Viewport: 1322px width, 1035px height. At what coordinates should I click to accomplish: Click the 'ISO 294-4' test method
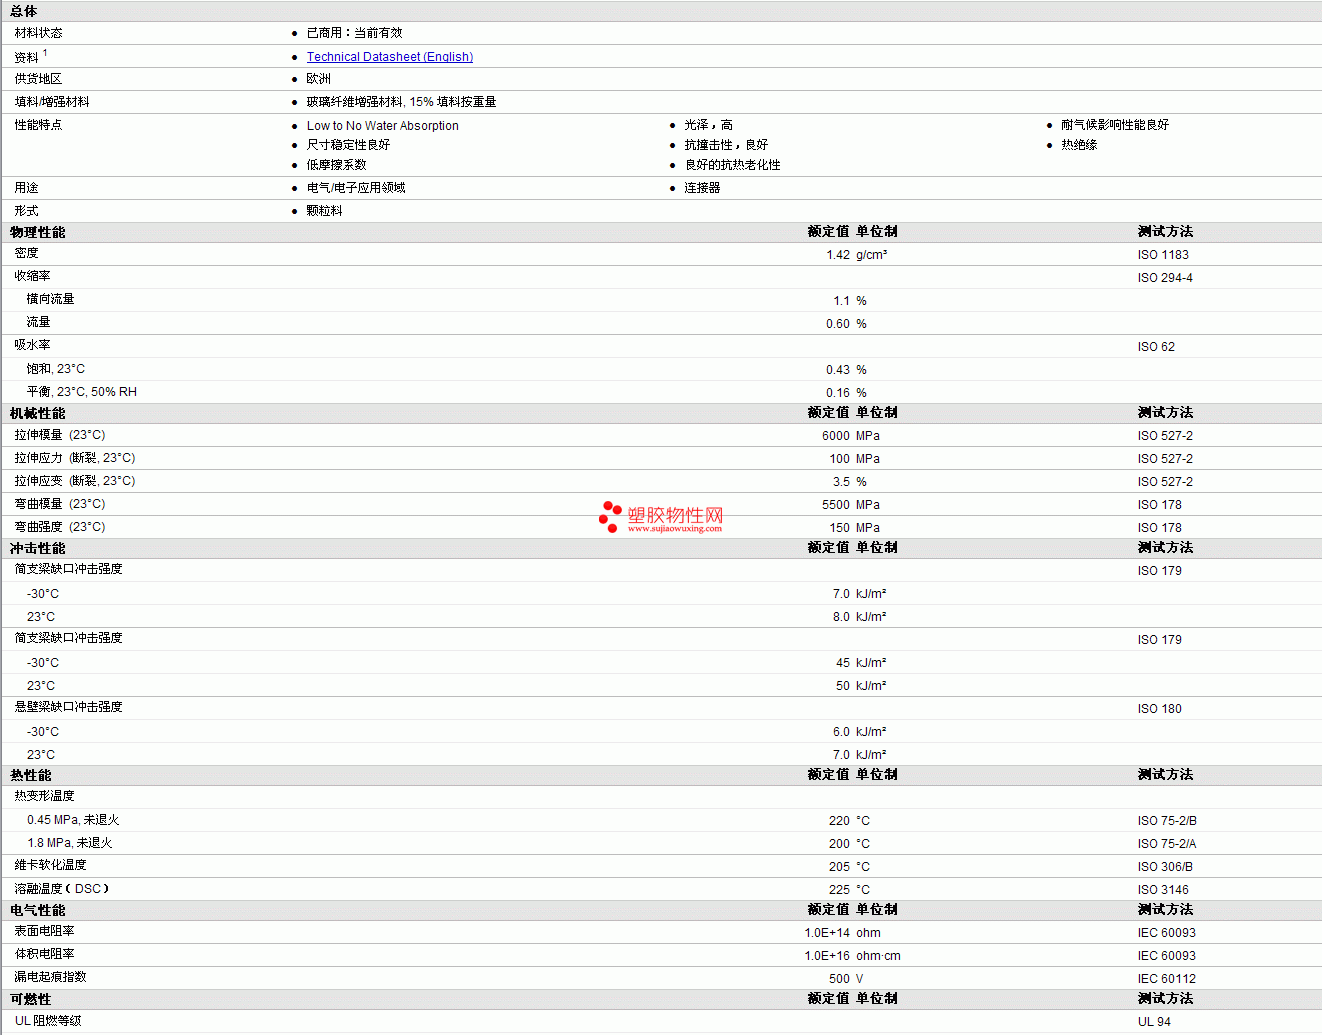point(1165,278)
